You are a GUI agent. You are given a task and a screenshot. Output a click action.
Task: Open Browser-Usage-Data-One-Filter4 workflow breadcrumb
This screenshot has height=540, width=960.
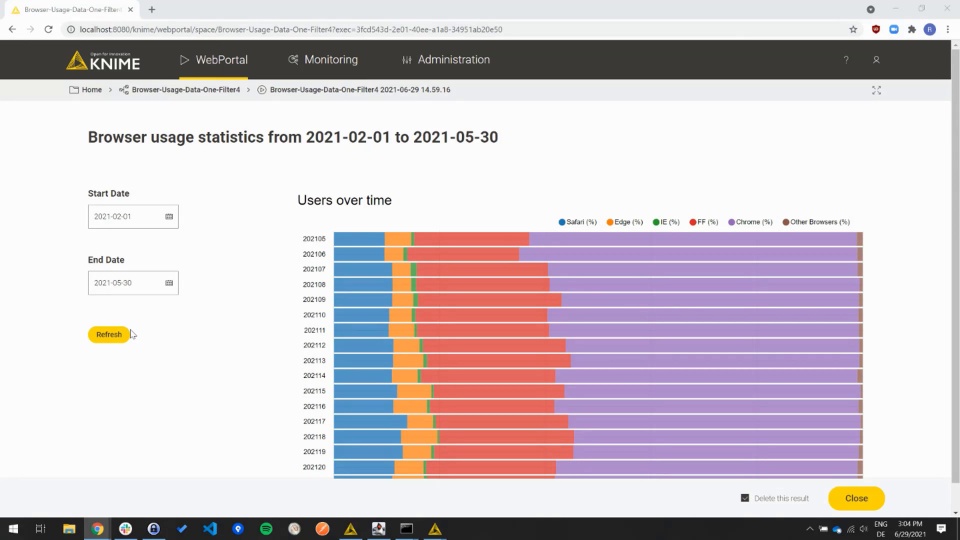point(179,89)
